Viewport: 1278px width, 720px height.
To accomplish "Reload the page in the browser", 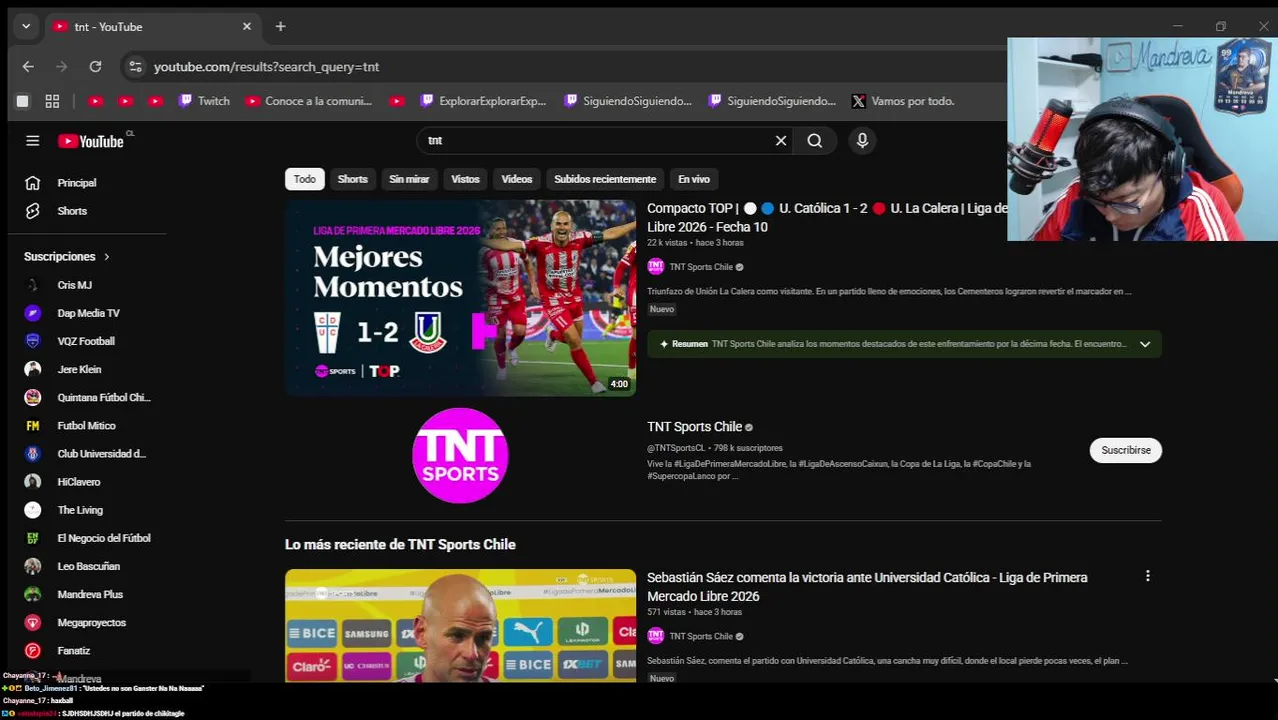I will click(x=95, y=67).
